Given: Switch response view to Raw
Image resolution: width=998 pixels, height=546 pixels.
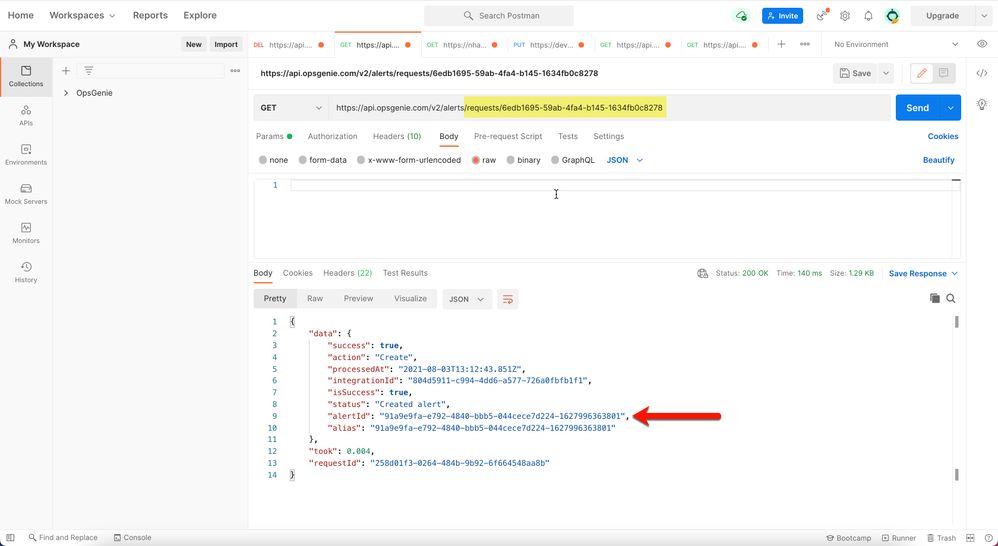Looking at the screenshot, I should [x=315, y=298].
